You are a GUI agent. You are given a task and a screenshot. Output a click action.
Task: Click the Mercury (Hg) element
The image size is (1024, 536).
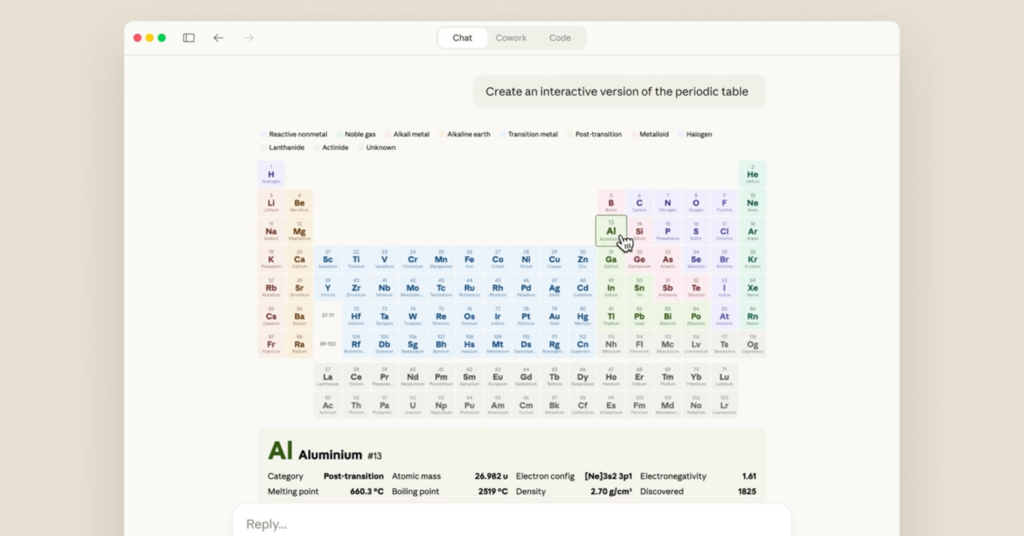[583, 316]
